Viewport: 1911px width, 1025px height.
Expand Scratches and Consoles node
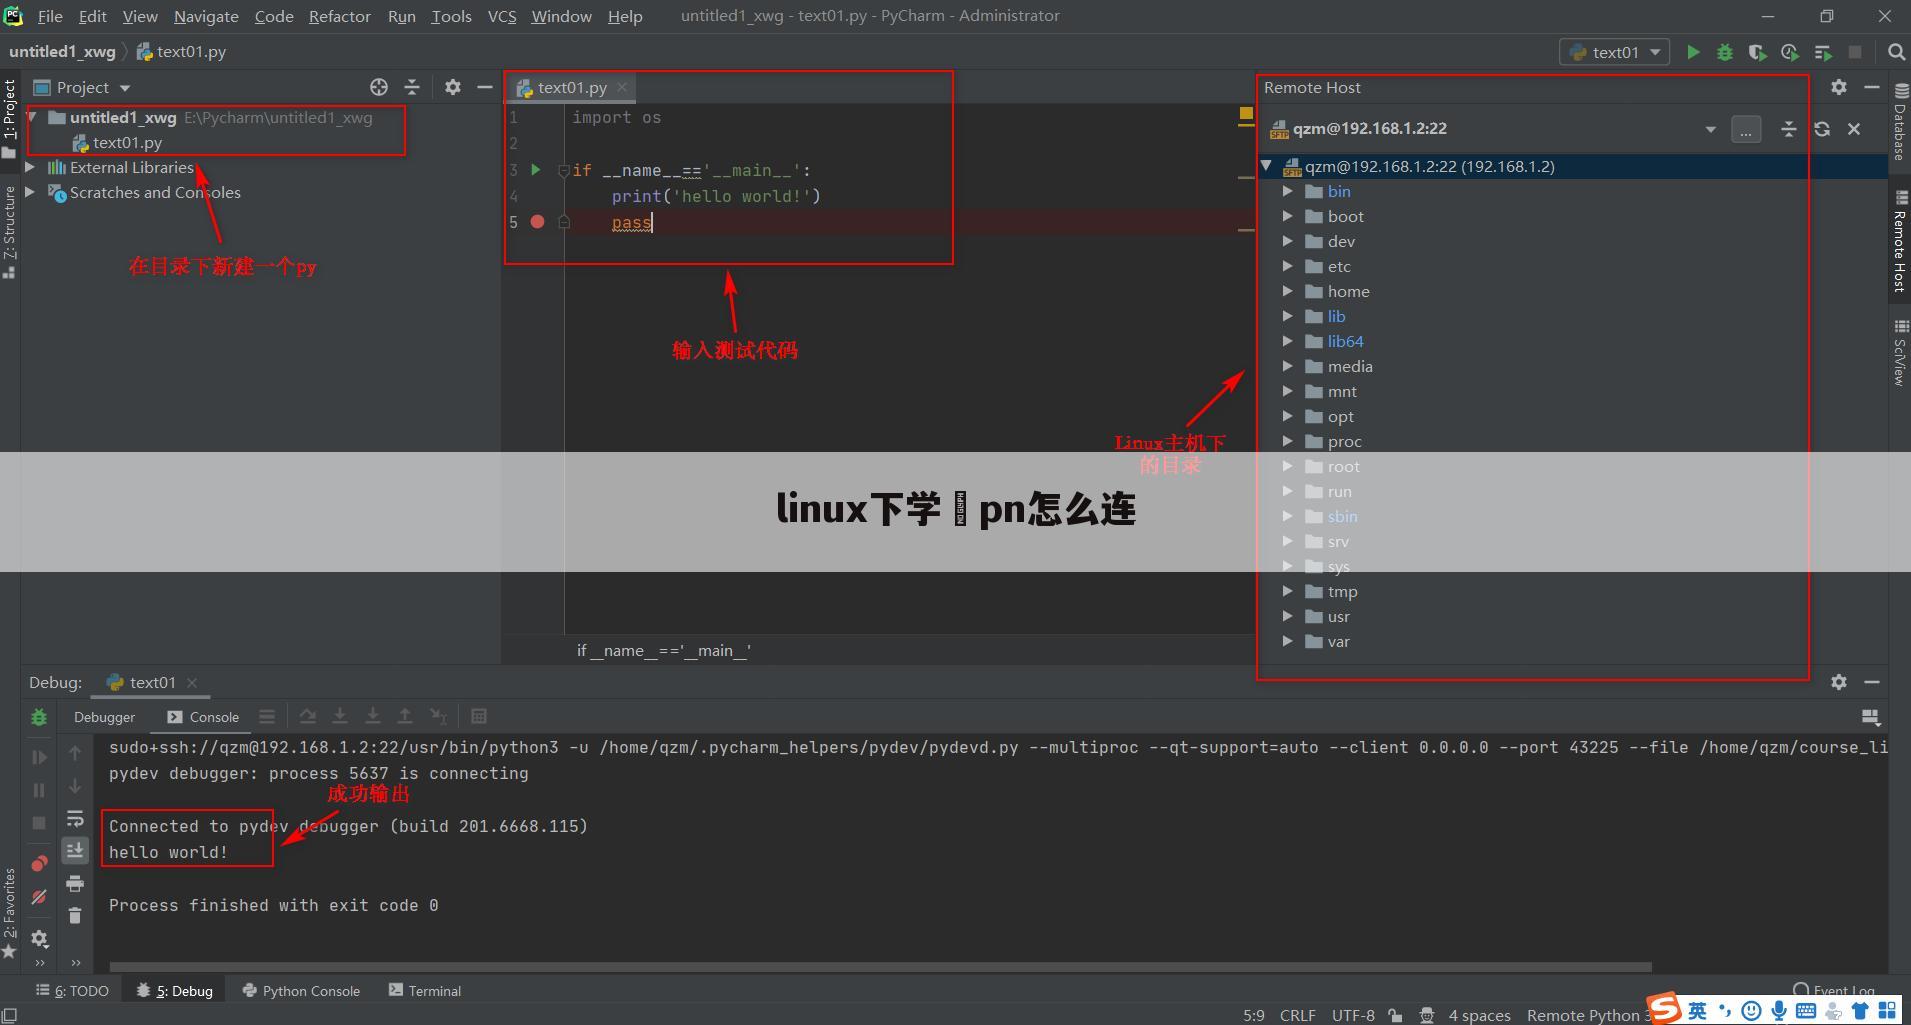[31, 192]
